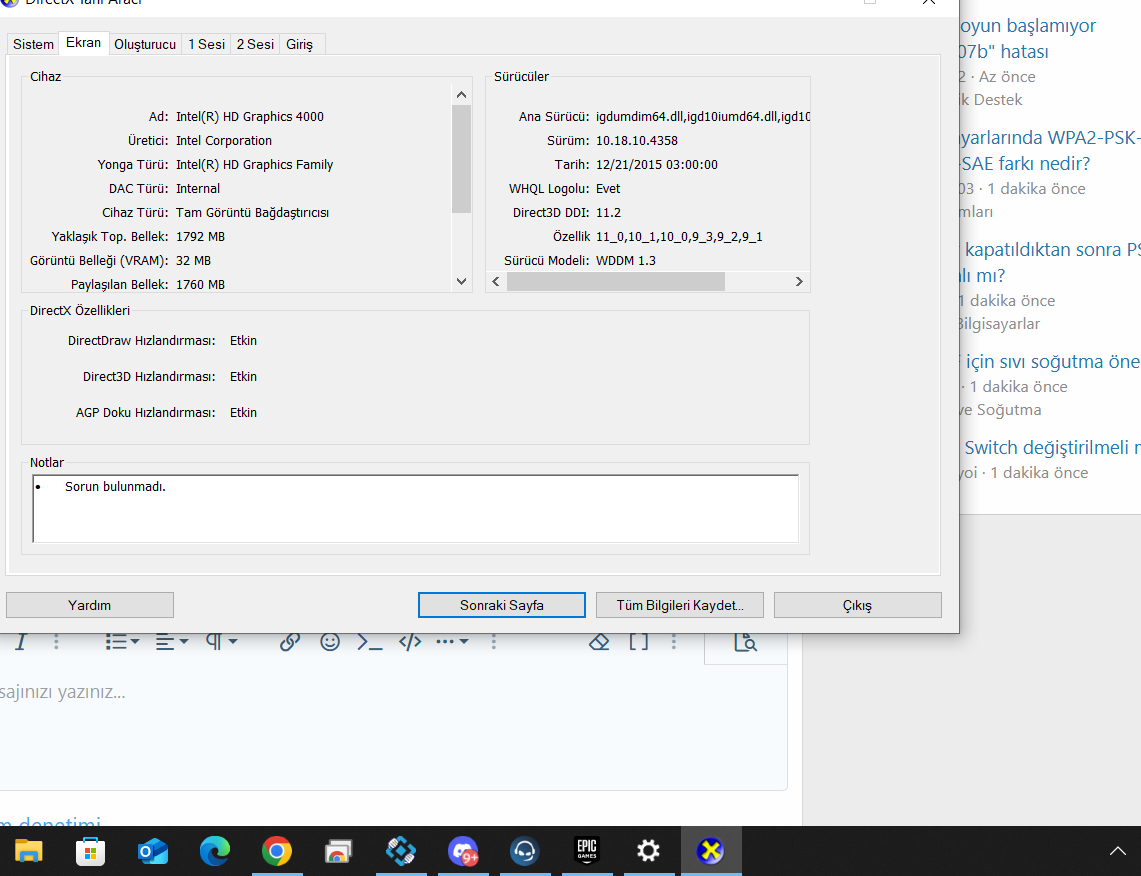Open the paragraph format dropdown
The height and width of the screenshot is (876, 1141).
tap(221, 642)
